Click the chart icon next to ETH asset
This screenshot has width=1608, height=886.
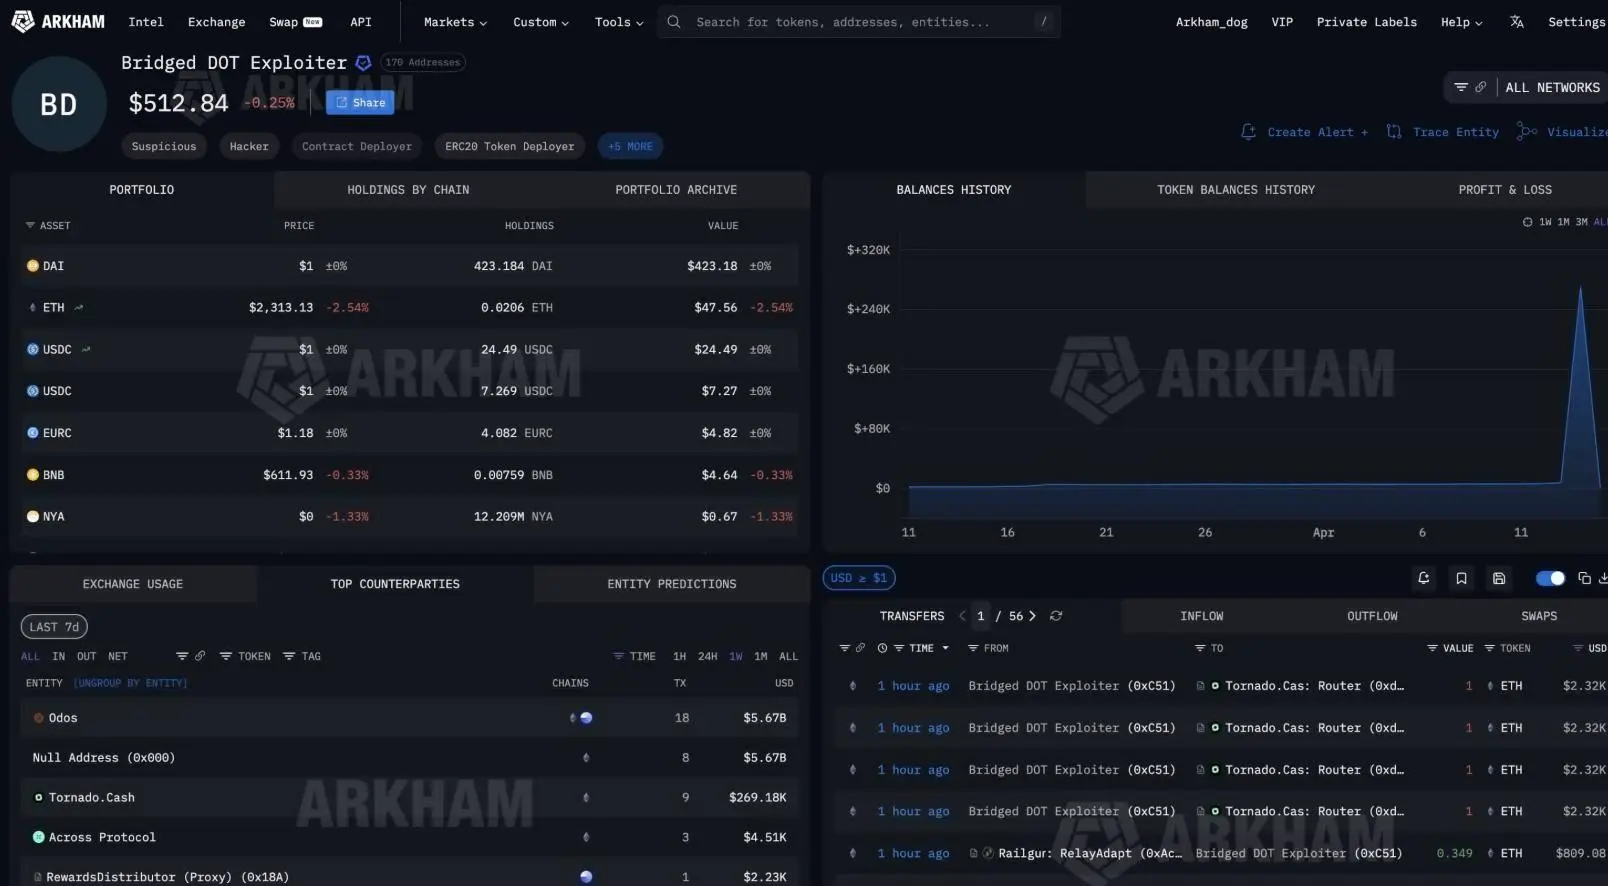pyautogui.click(x=79, y=308)
